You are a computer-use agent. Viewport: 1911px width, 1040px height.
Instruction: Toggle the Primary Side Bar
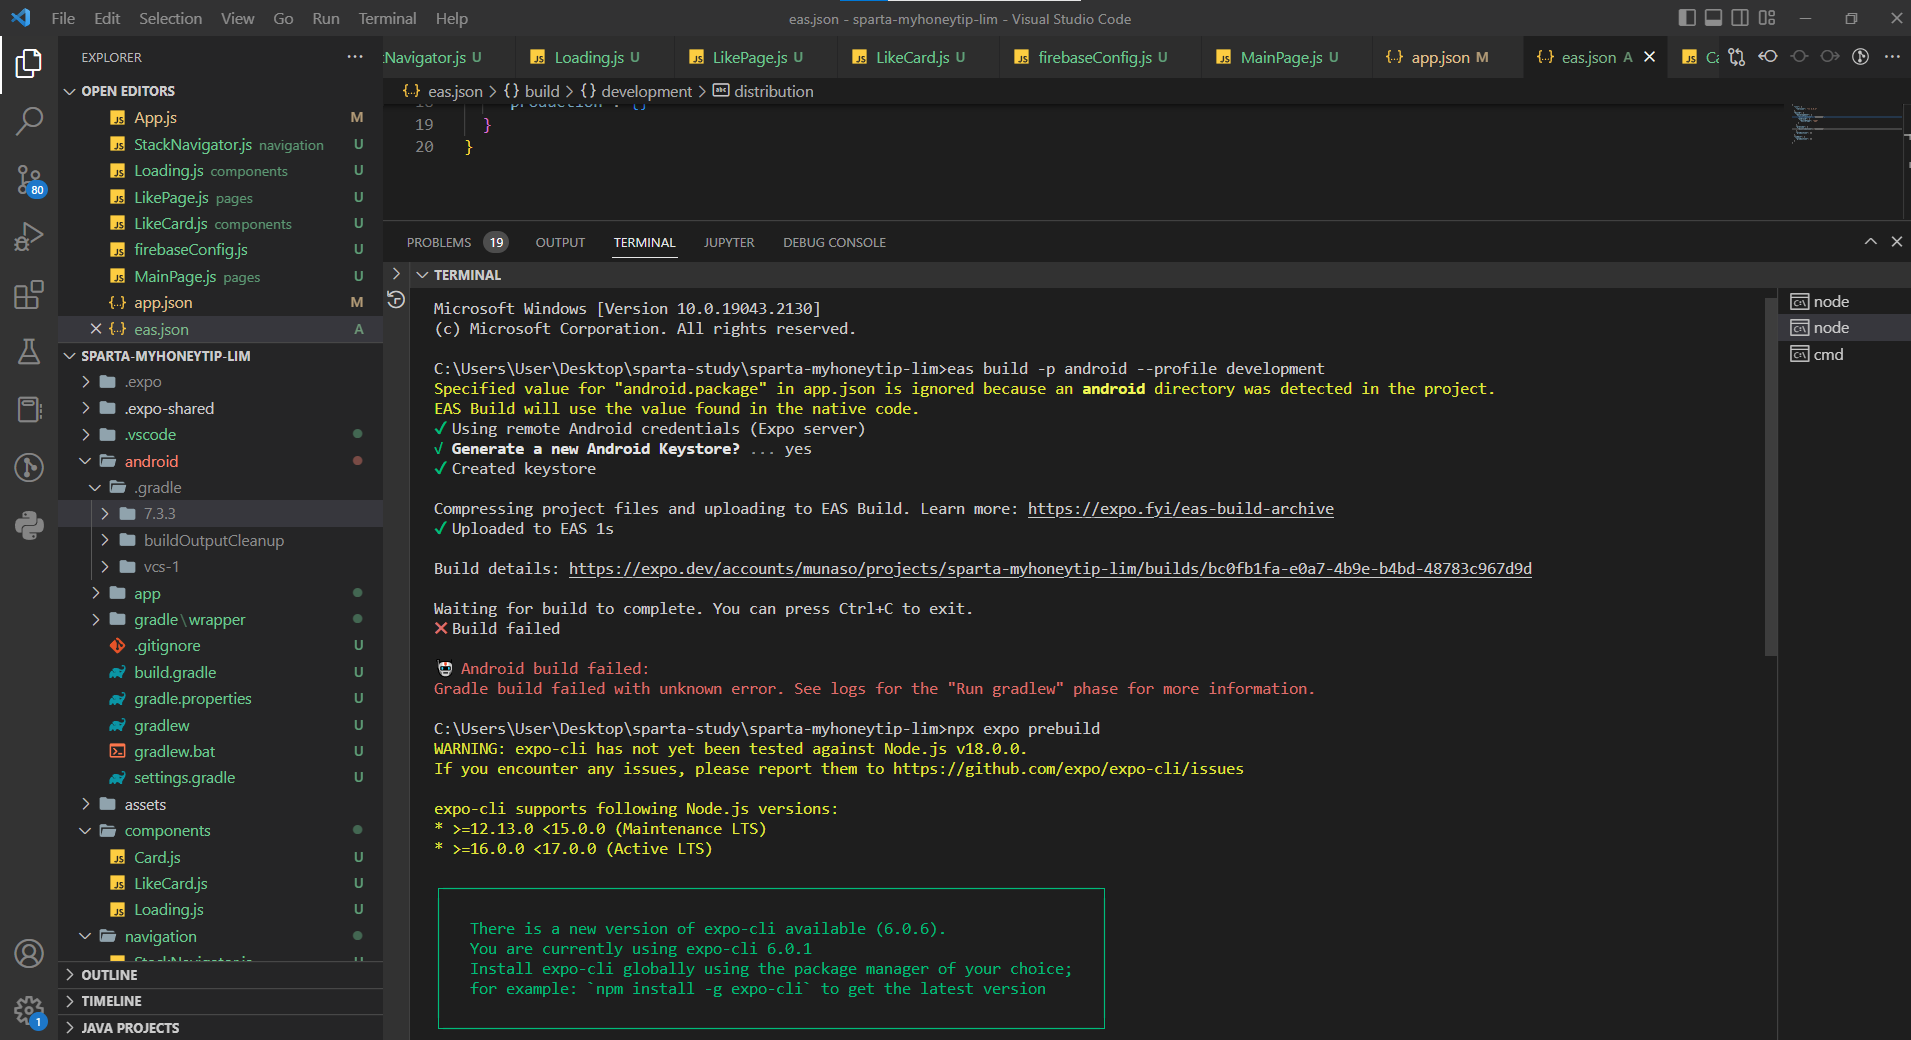coord(1687,18)
